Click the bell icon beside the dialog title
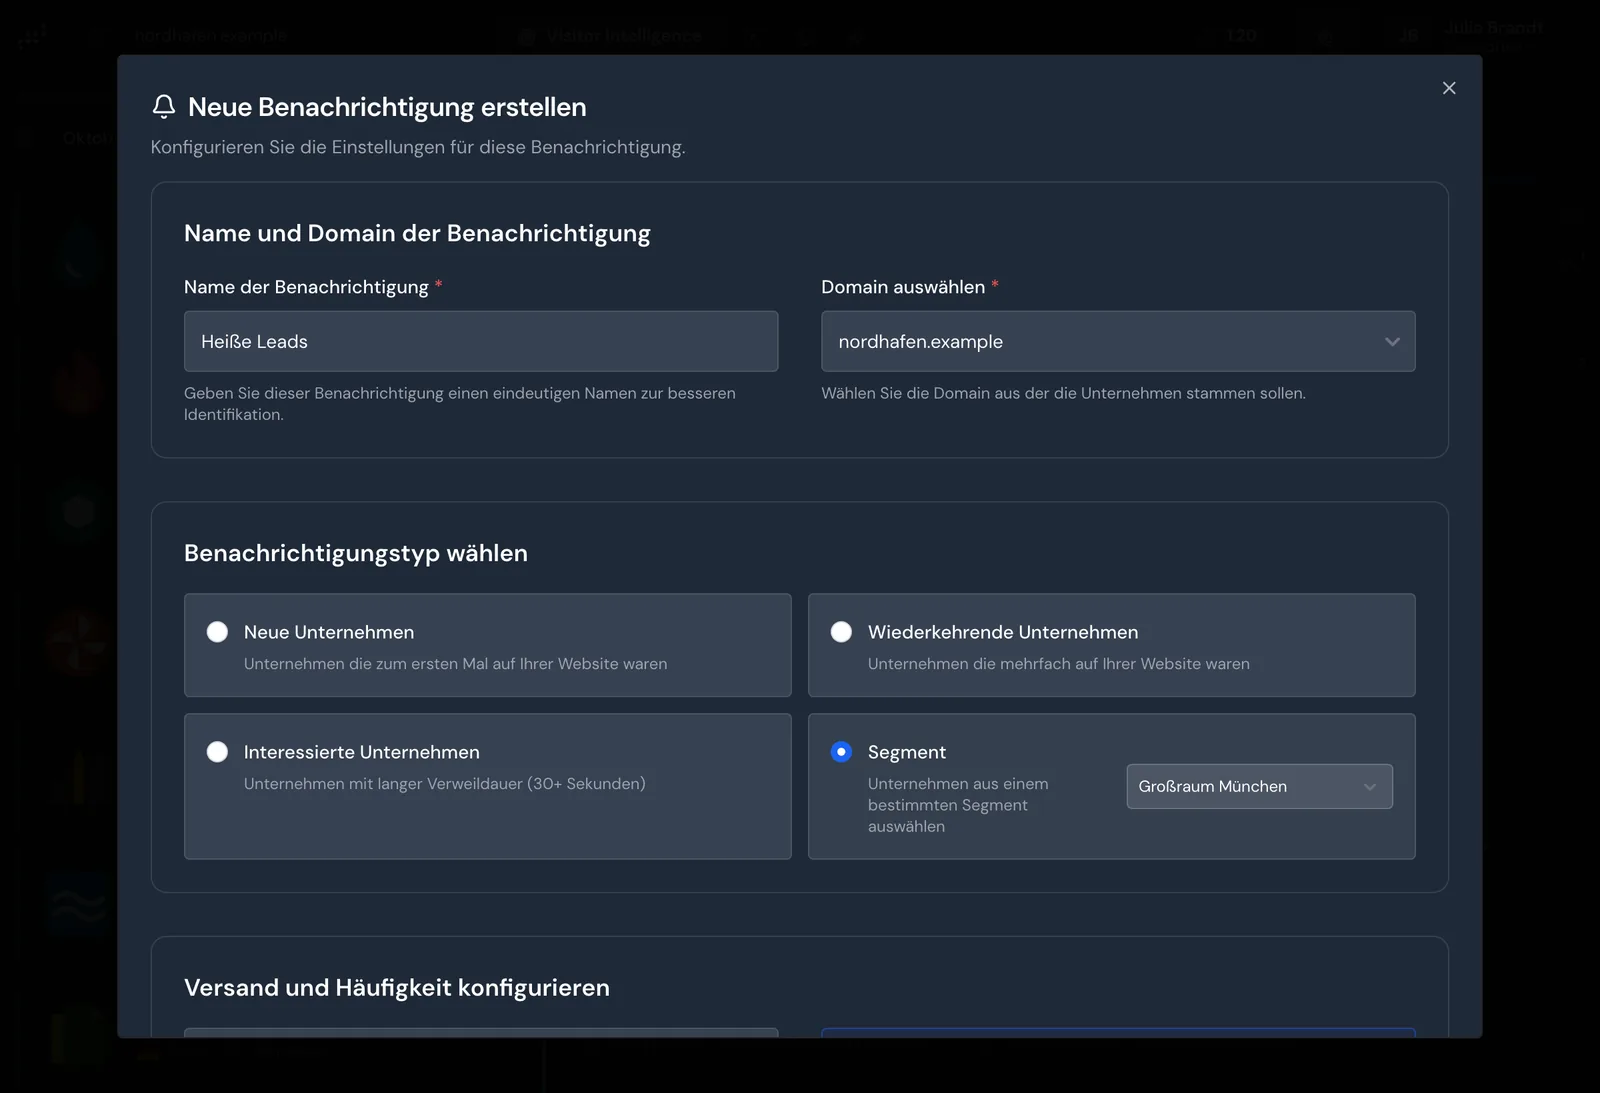This screenshot has height=1093, width=1600. coord(164,106)
